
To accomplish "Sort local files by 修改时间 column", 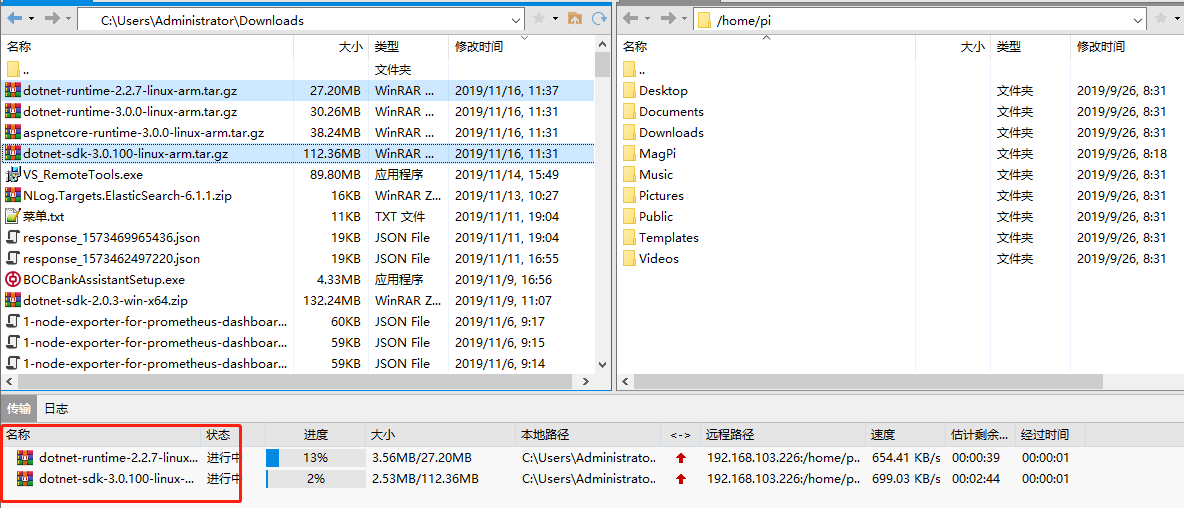I will click(x=521, y=47).
